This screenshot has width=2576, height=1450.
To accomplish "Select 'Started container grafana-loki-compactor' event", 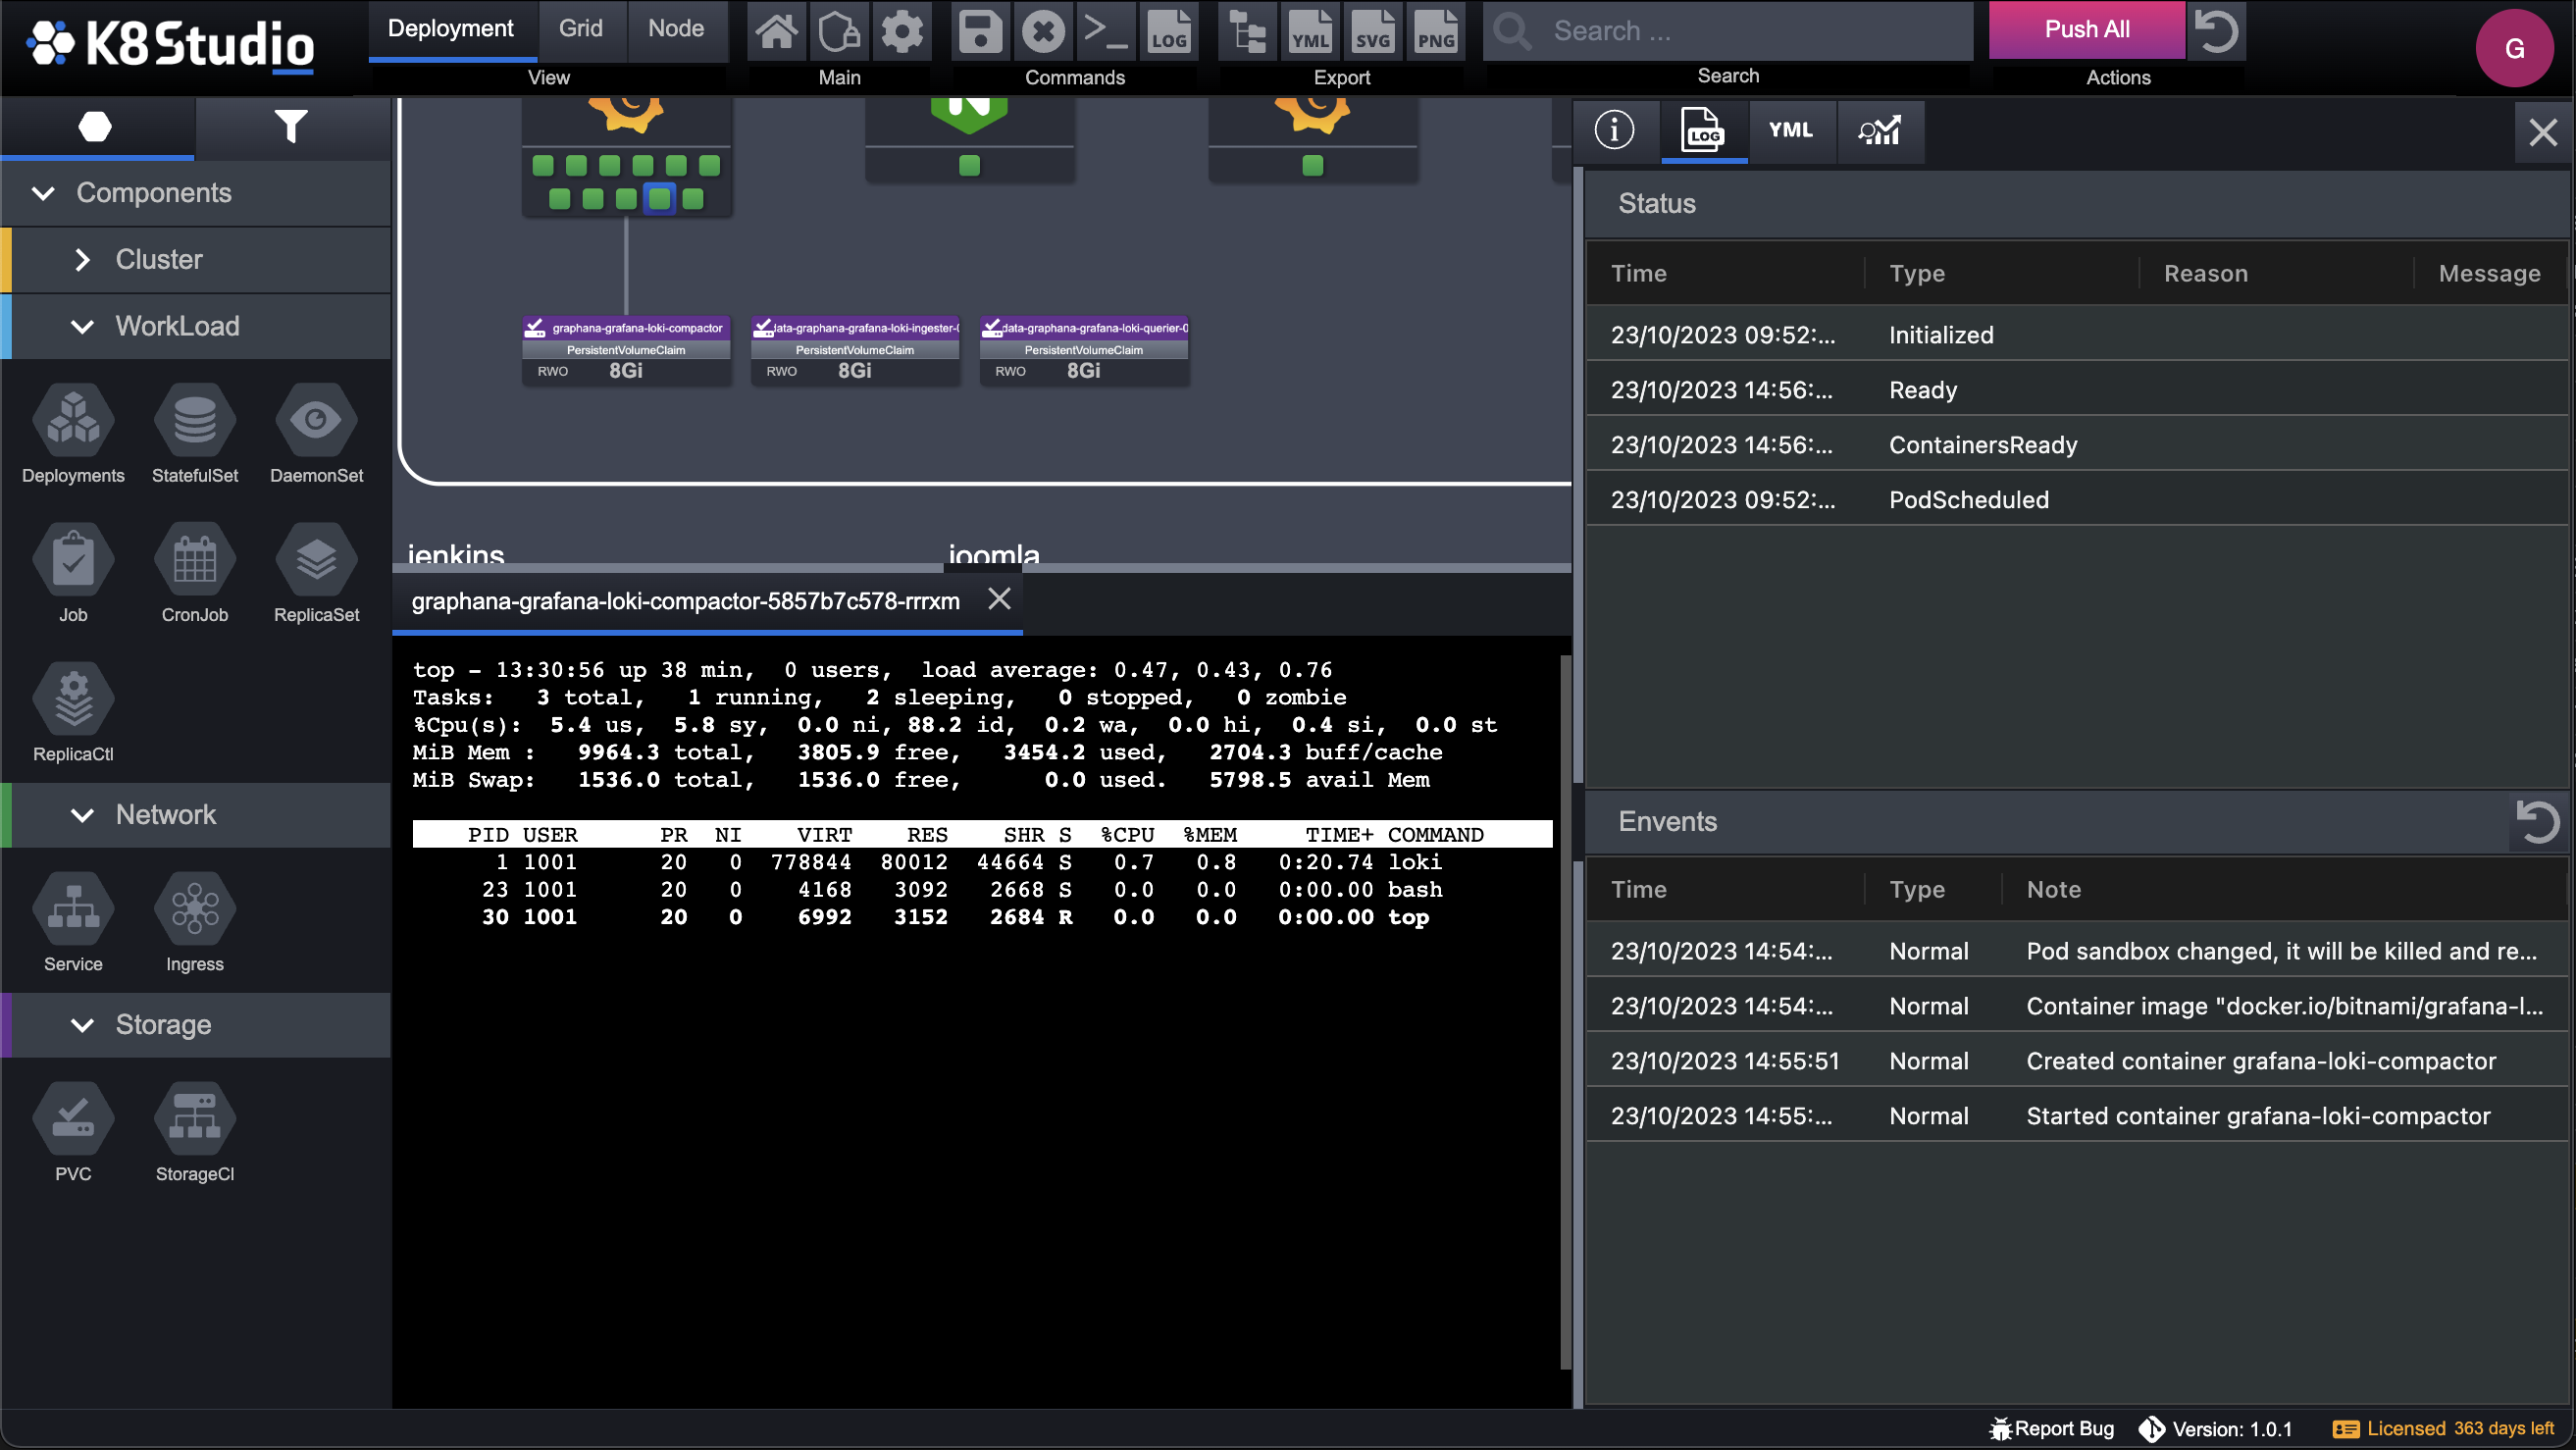I will (2076, 1116).
